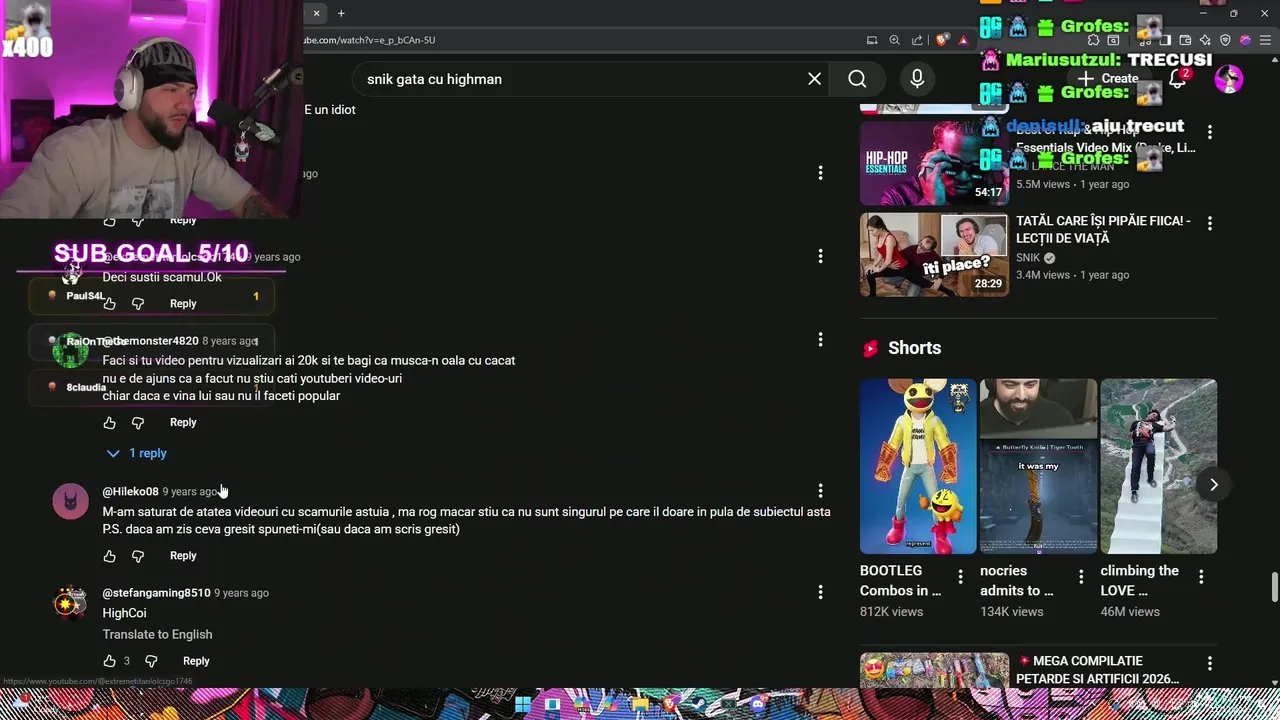Viewport: 1280px width, 720px height.
Task: Like the 'Deci sustii scamul.Ok' comment
Action: coord(110,304)
